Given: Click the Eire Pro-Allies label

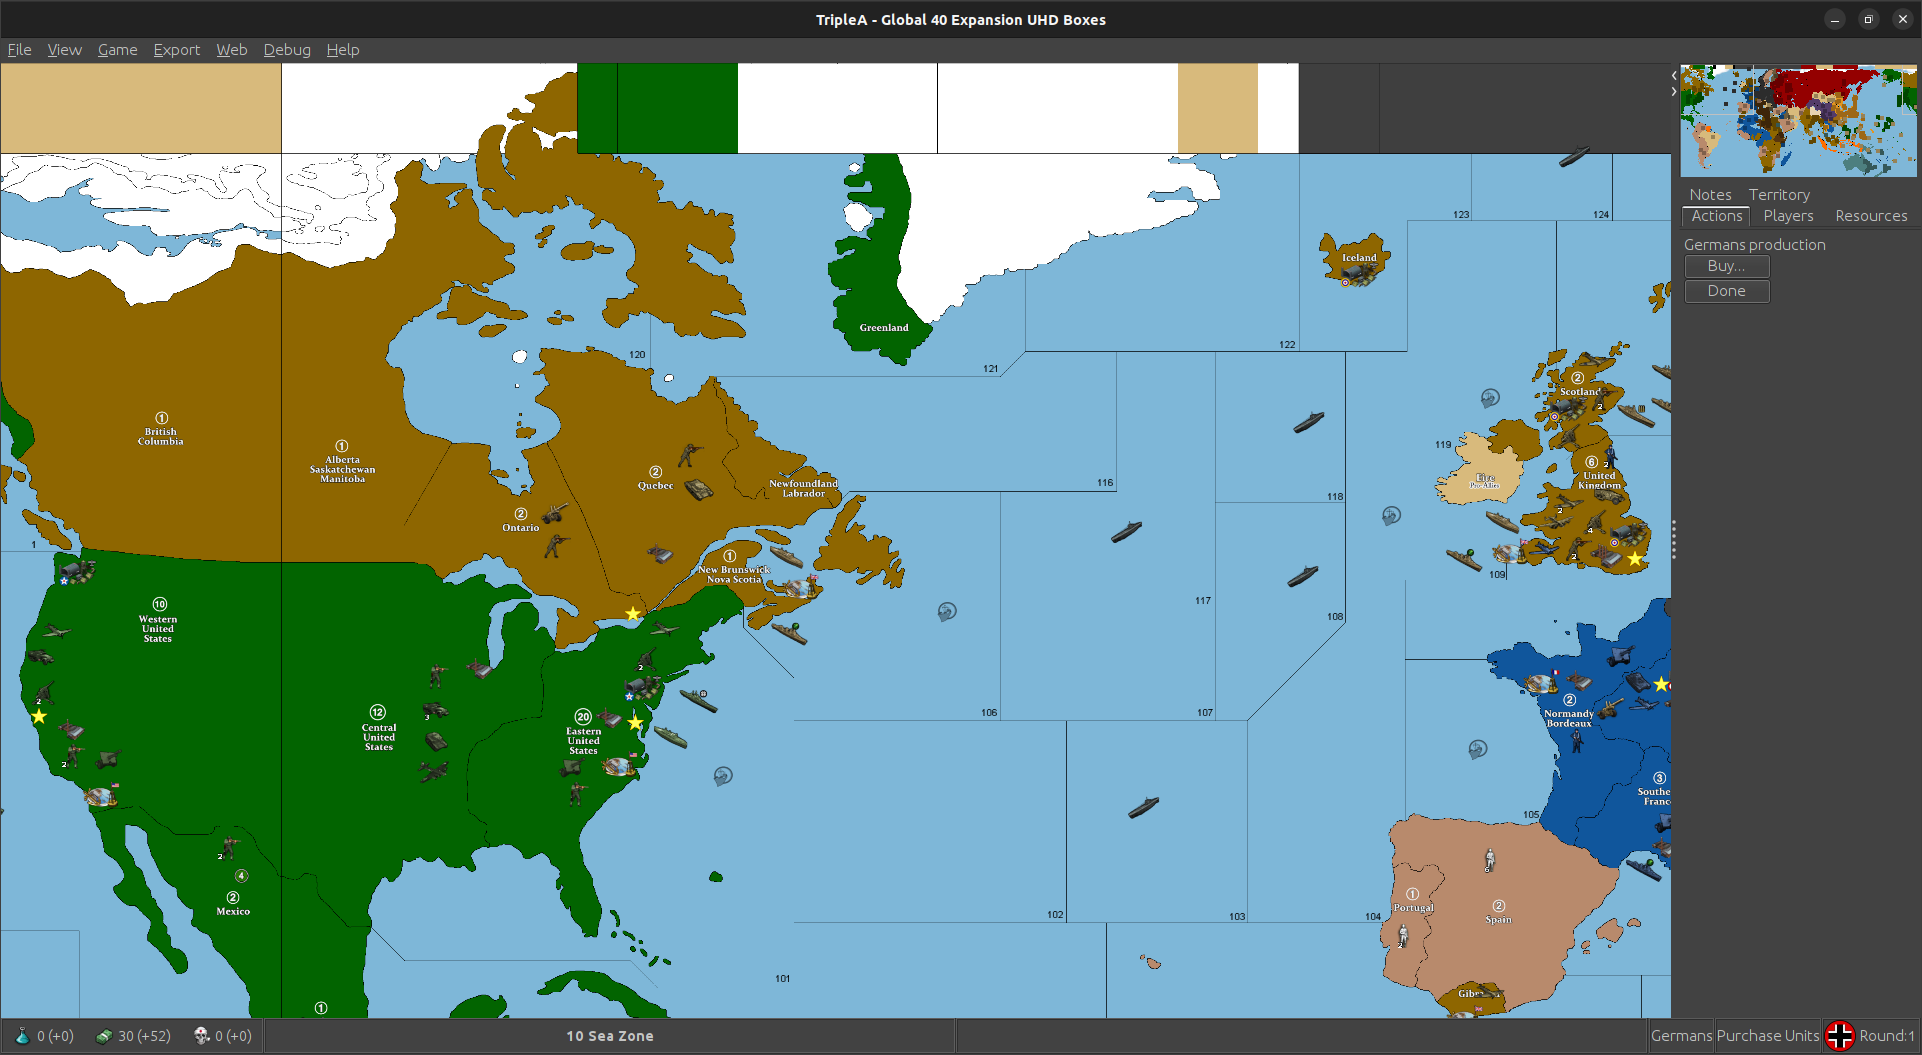Looking at the screenshot, I should [1484, 481].
